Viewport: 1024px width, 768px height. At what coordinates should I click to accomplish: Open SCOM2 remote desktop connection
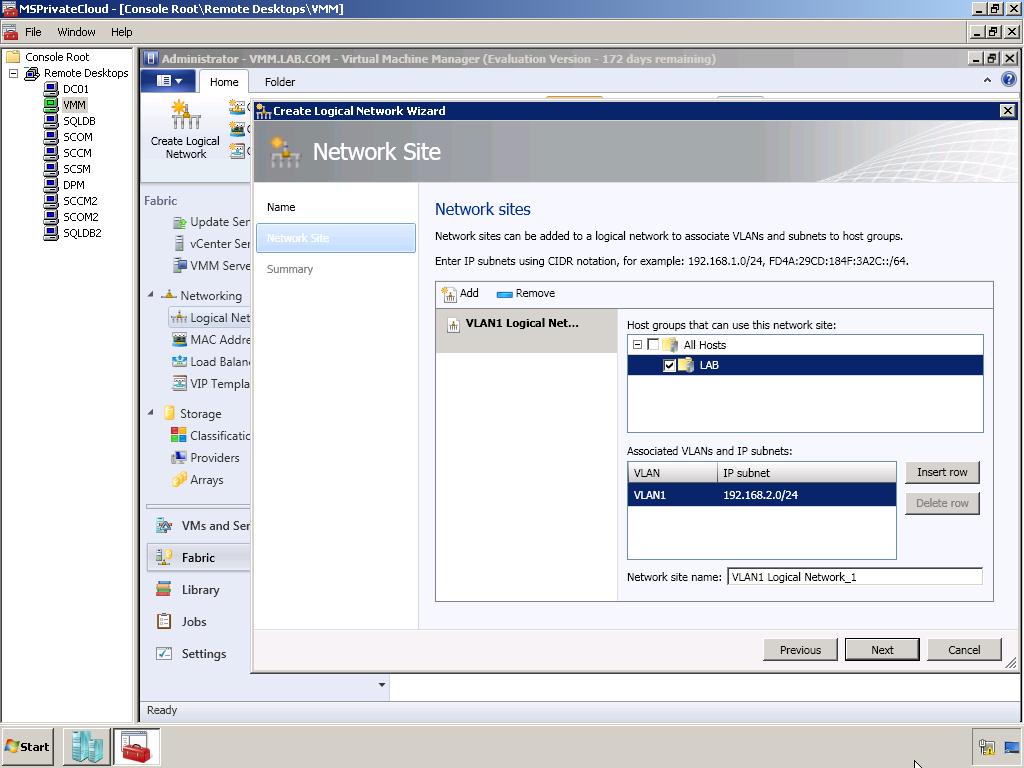[80, 217]
